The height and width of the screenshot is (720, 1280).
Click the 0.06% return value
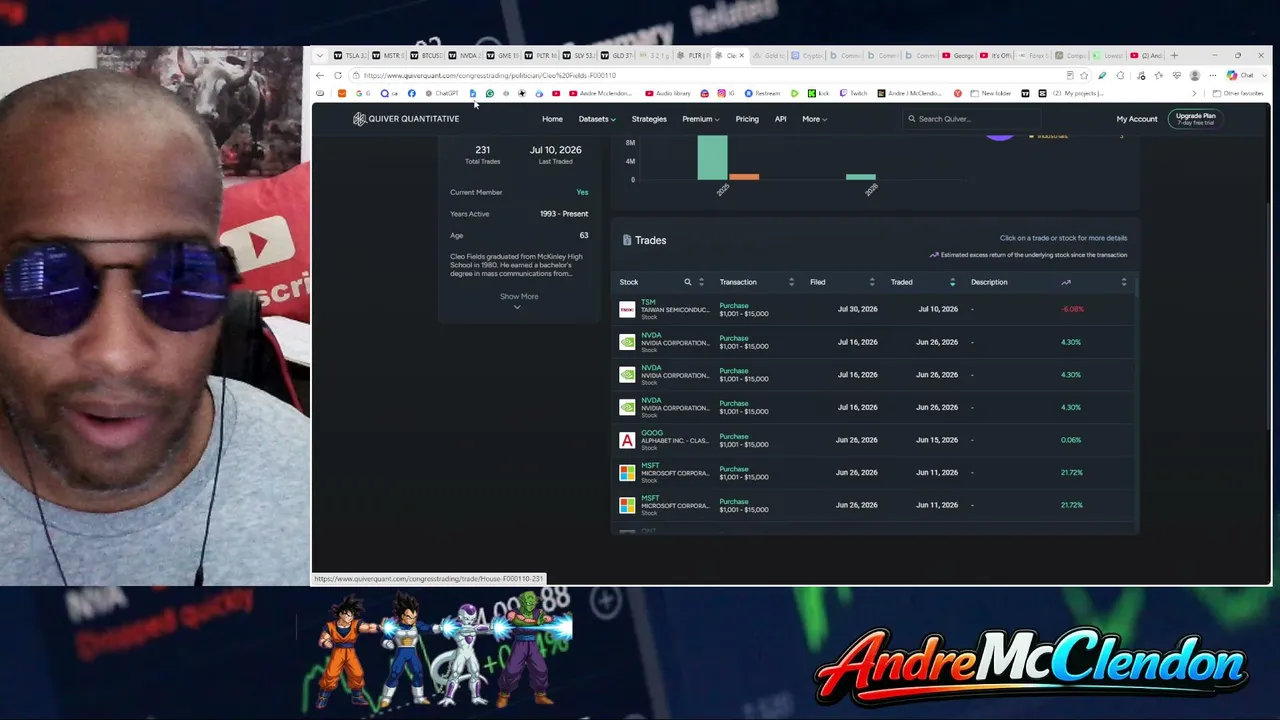coord(1071,440)
